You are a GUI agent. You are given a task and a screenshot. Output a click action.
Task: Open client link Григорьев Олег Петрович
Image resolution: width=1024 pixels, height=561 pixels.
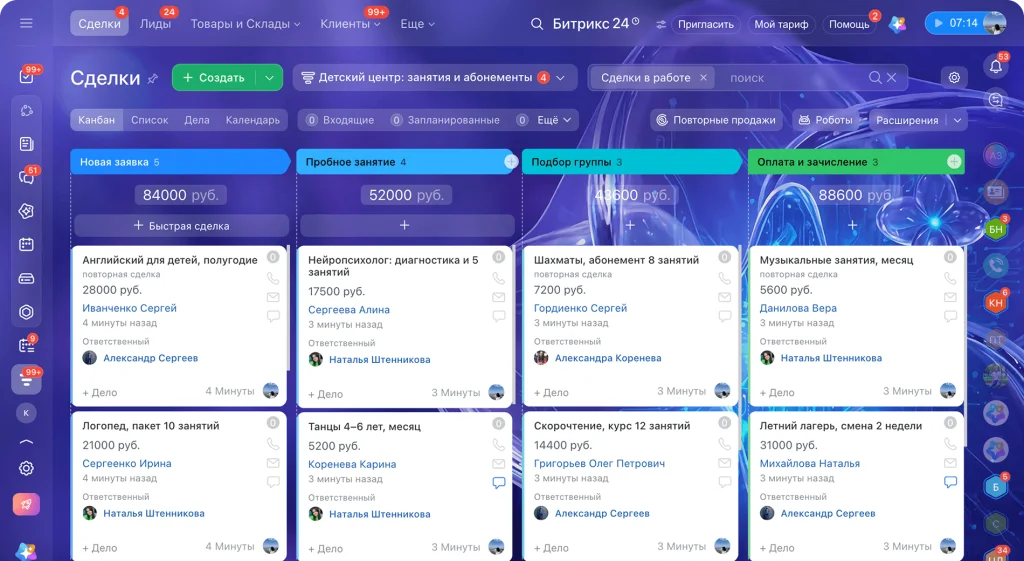pyautogui.click(x=599, y=463)
